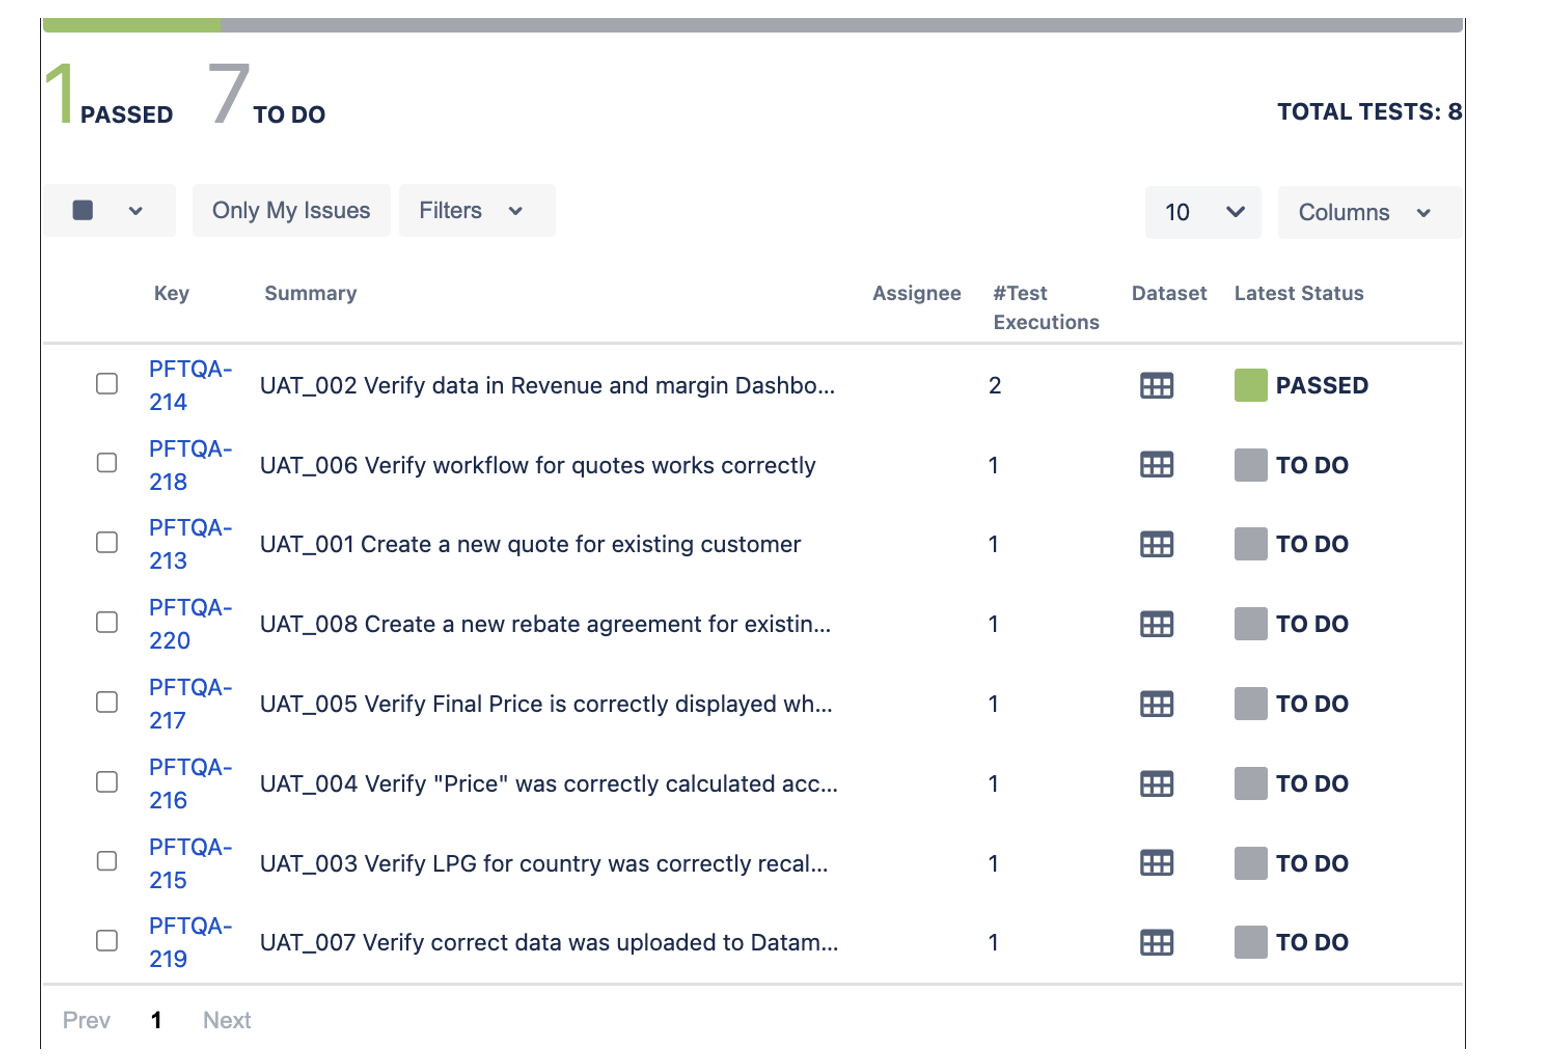Image resolution: width=1546 pixels, height=1064 pixels.
Task: Change page size from 10 dropdown
Action: click(x=1203, y=212)
